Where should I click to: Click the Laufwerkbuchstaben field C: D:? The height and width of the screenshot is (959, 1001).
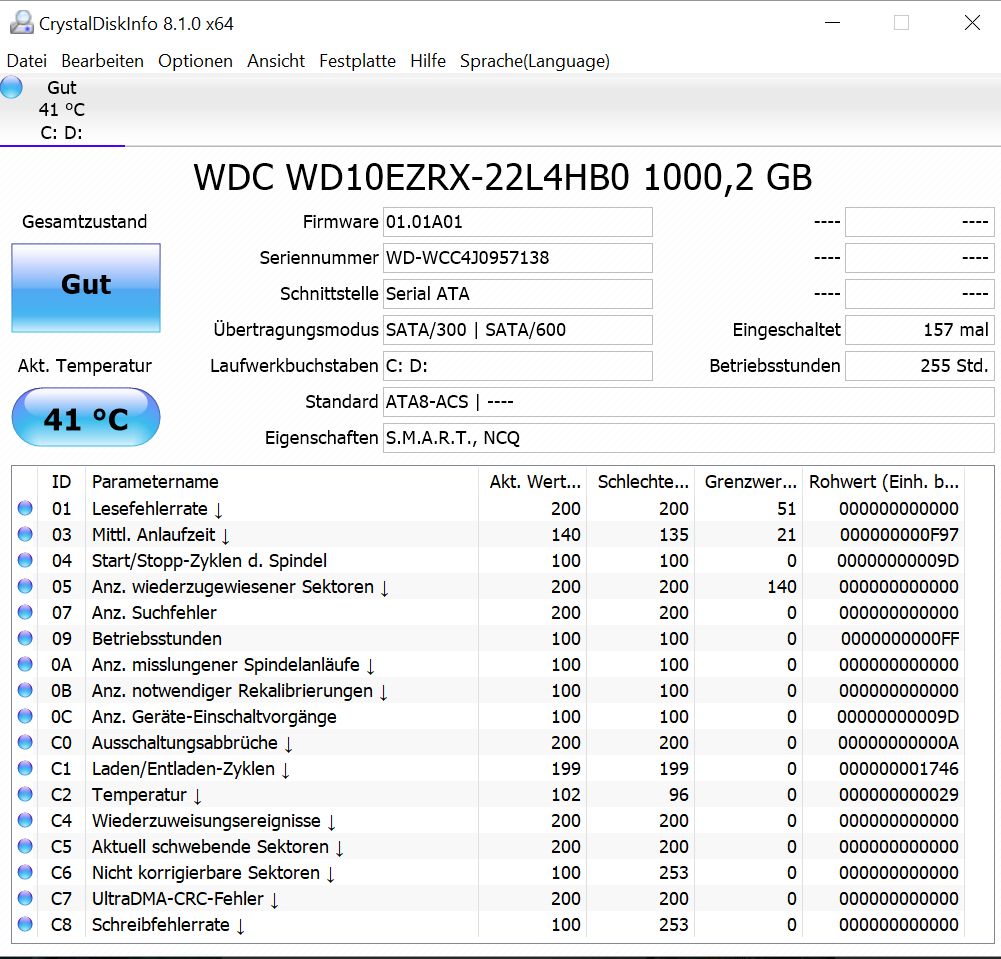517,366
